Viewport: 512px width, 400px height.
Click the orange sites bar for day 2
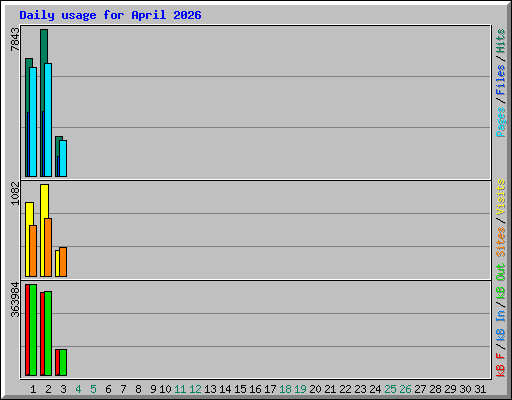click(x=48, y=248)
